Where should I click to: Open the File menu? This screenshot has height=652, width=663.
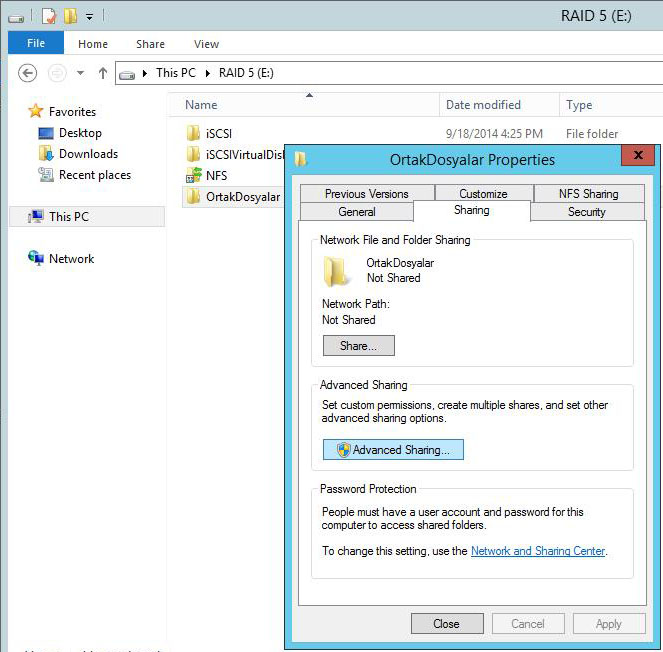36,44
